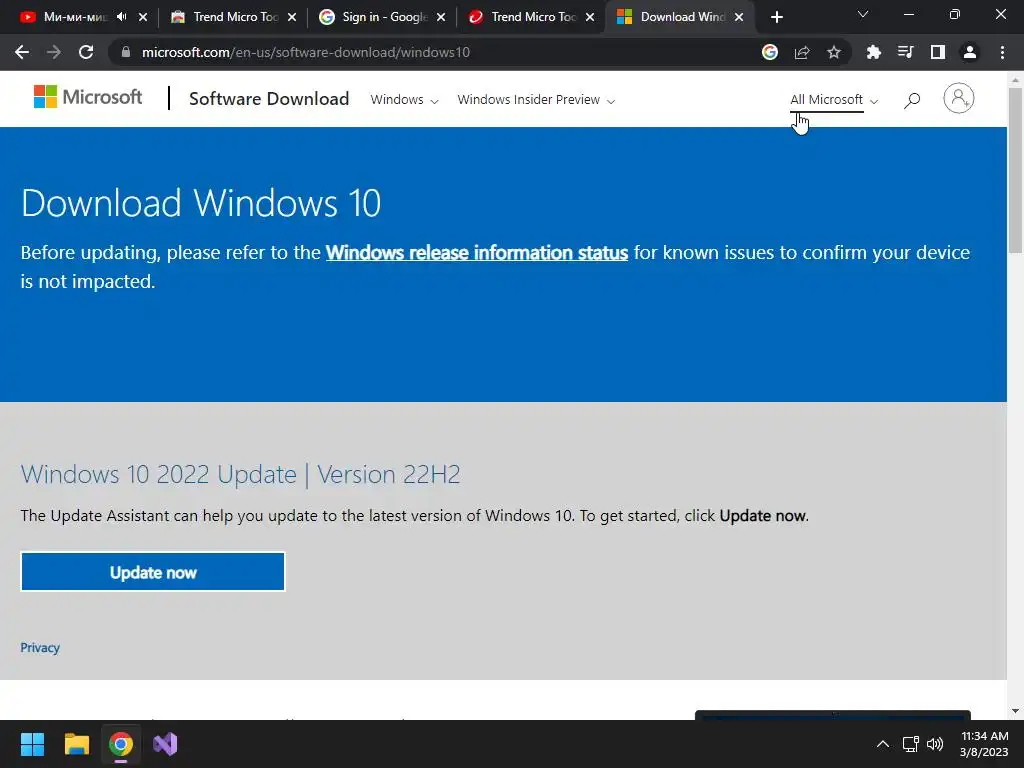
Task: Click the lock icon in address bar
Action: (126, 52)
